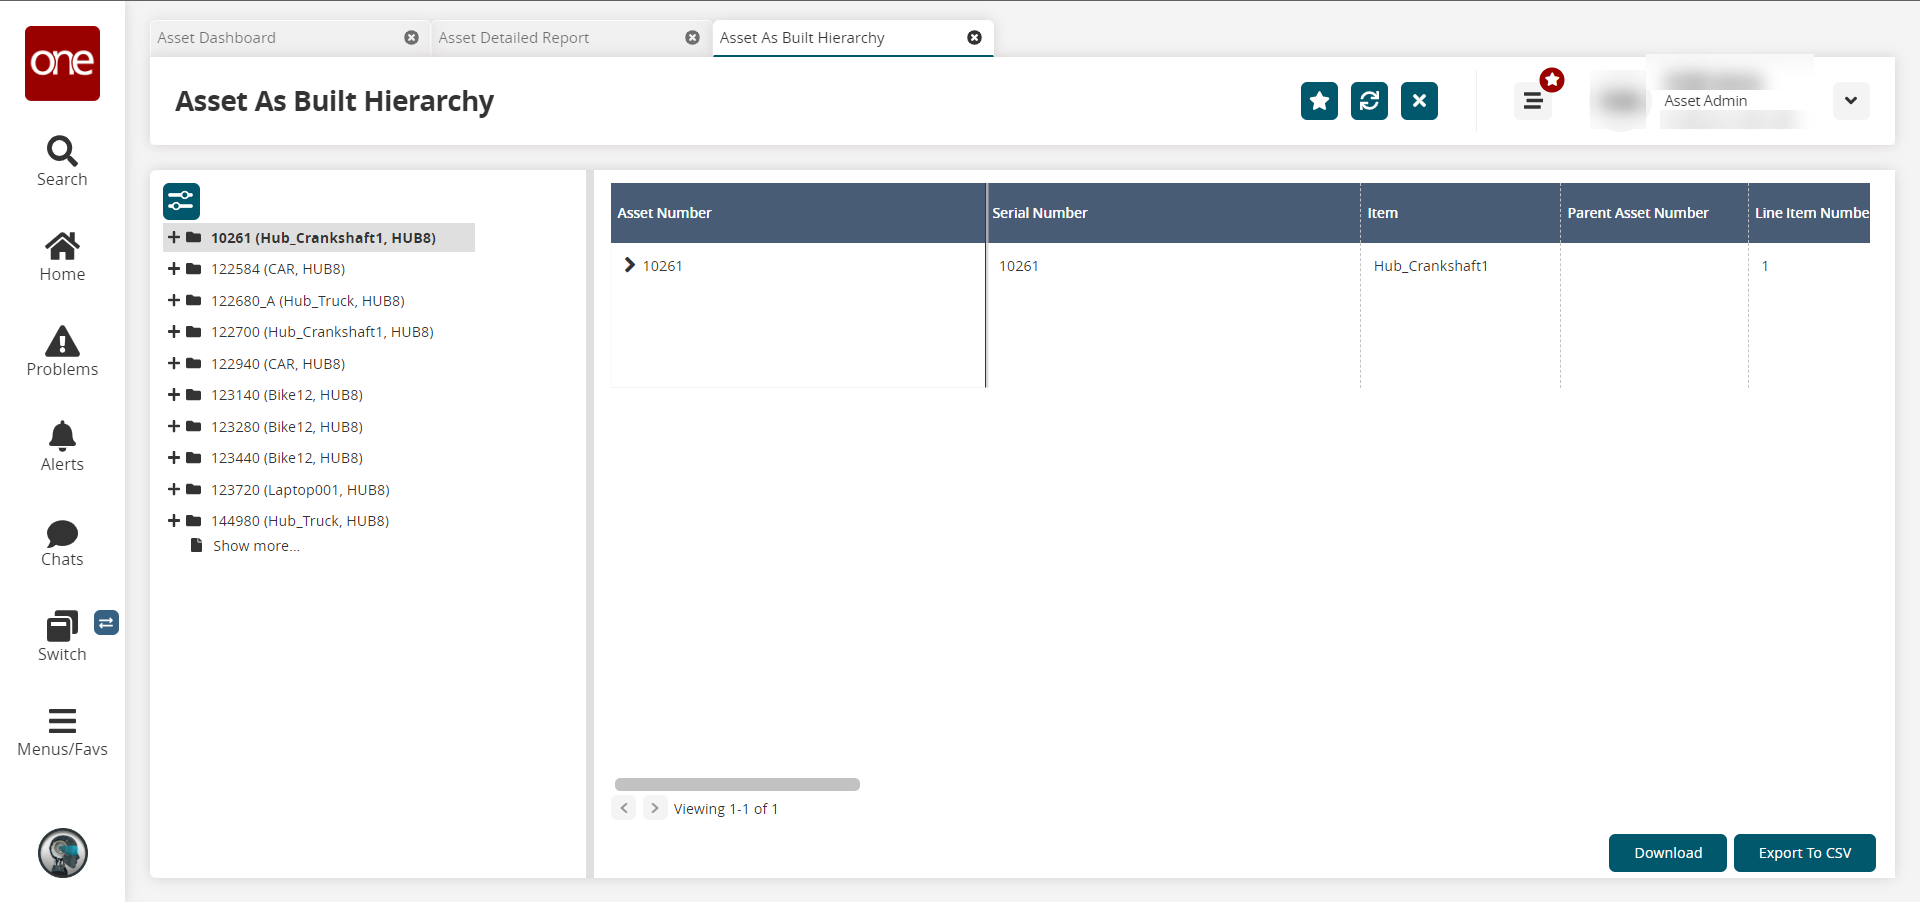Click the blurred user profile picture
The width and height of the screenshot is (1920, 902).
(1619, 101)
